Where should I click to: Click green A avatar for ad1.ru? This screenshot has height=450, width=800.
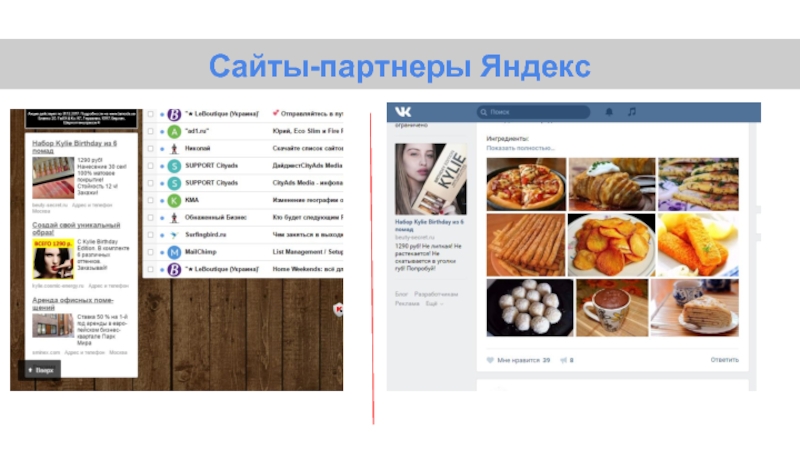(x=174, y=131)
